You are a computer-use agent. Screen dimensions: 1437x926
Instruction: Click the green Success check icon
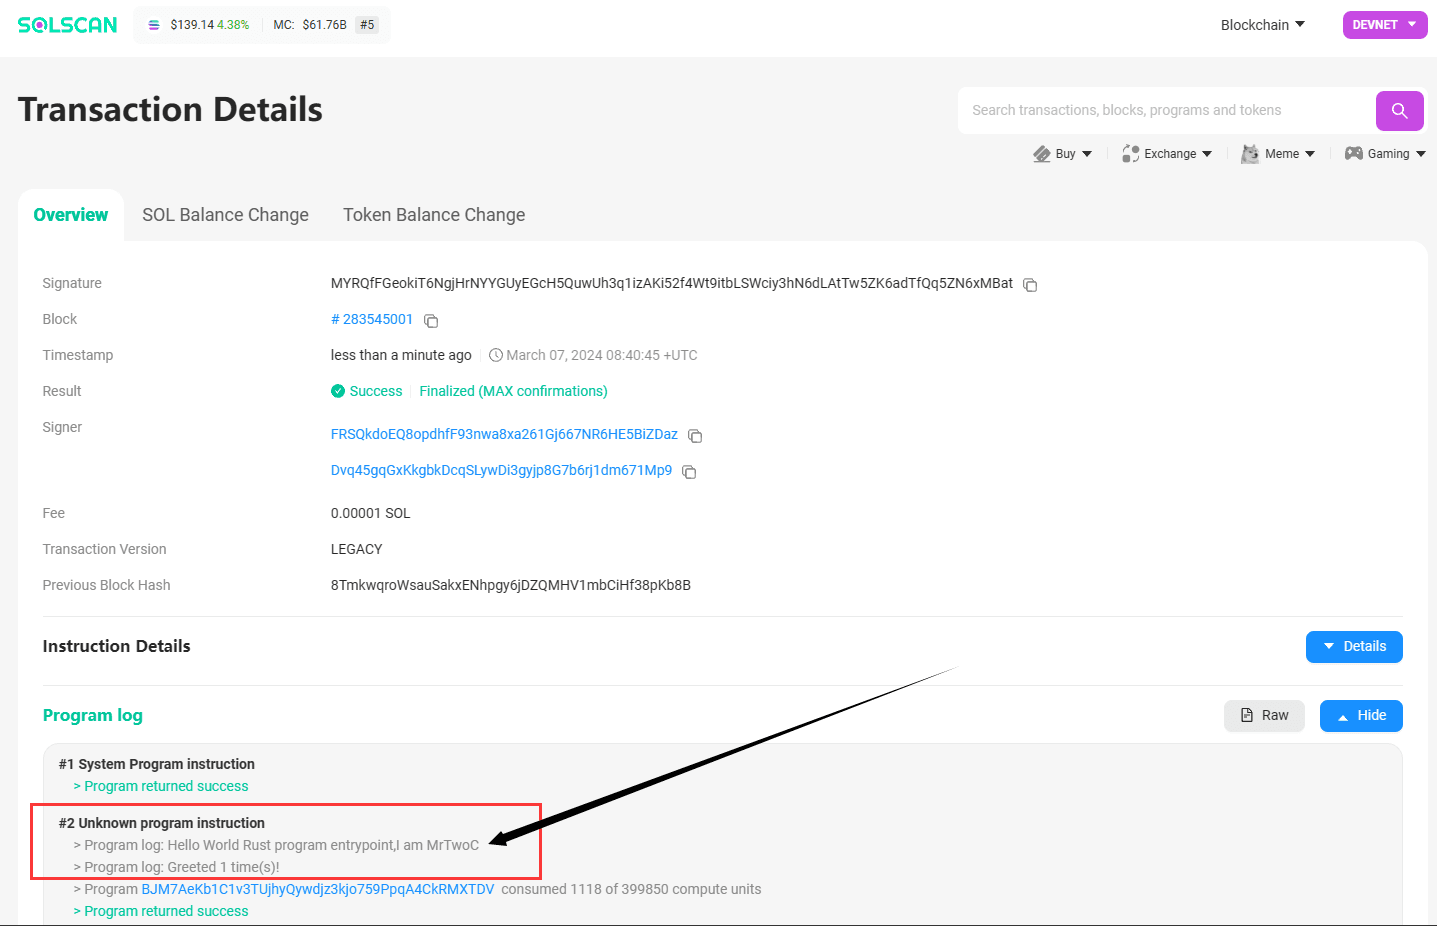pyautogui.click(x=338, y=391)
